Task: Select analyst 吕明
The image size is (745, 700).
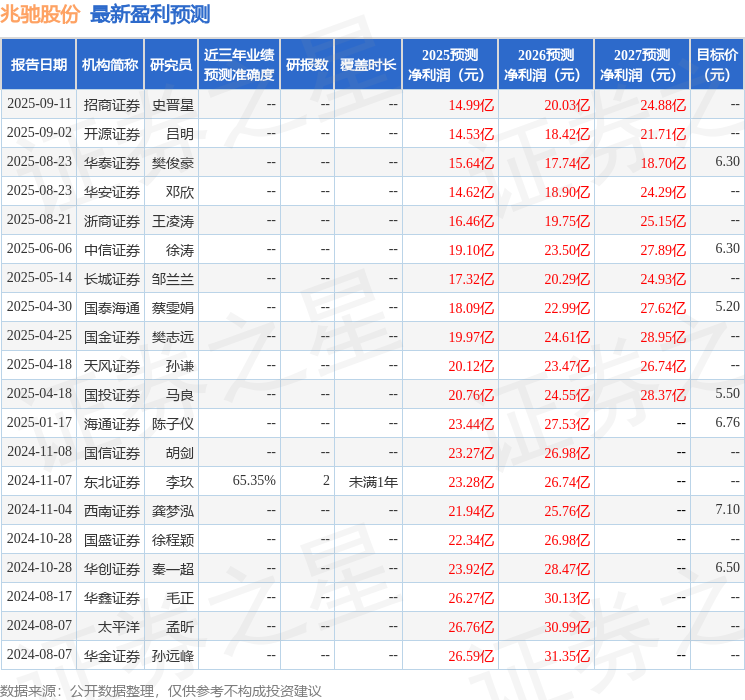Action: 180,134
